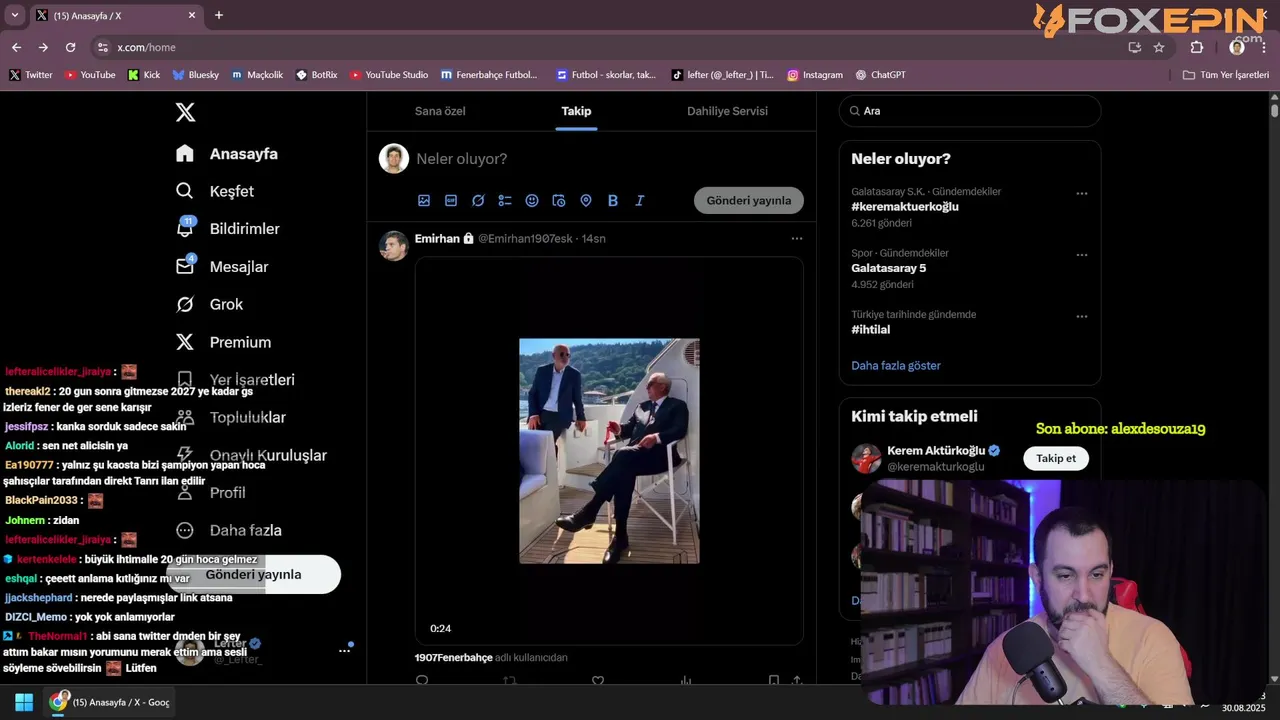Image resolution: width=1280 pixels, height=720 pixels.
Task: Switch to Dahiliye Servisi tab
Action: 727,111
